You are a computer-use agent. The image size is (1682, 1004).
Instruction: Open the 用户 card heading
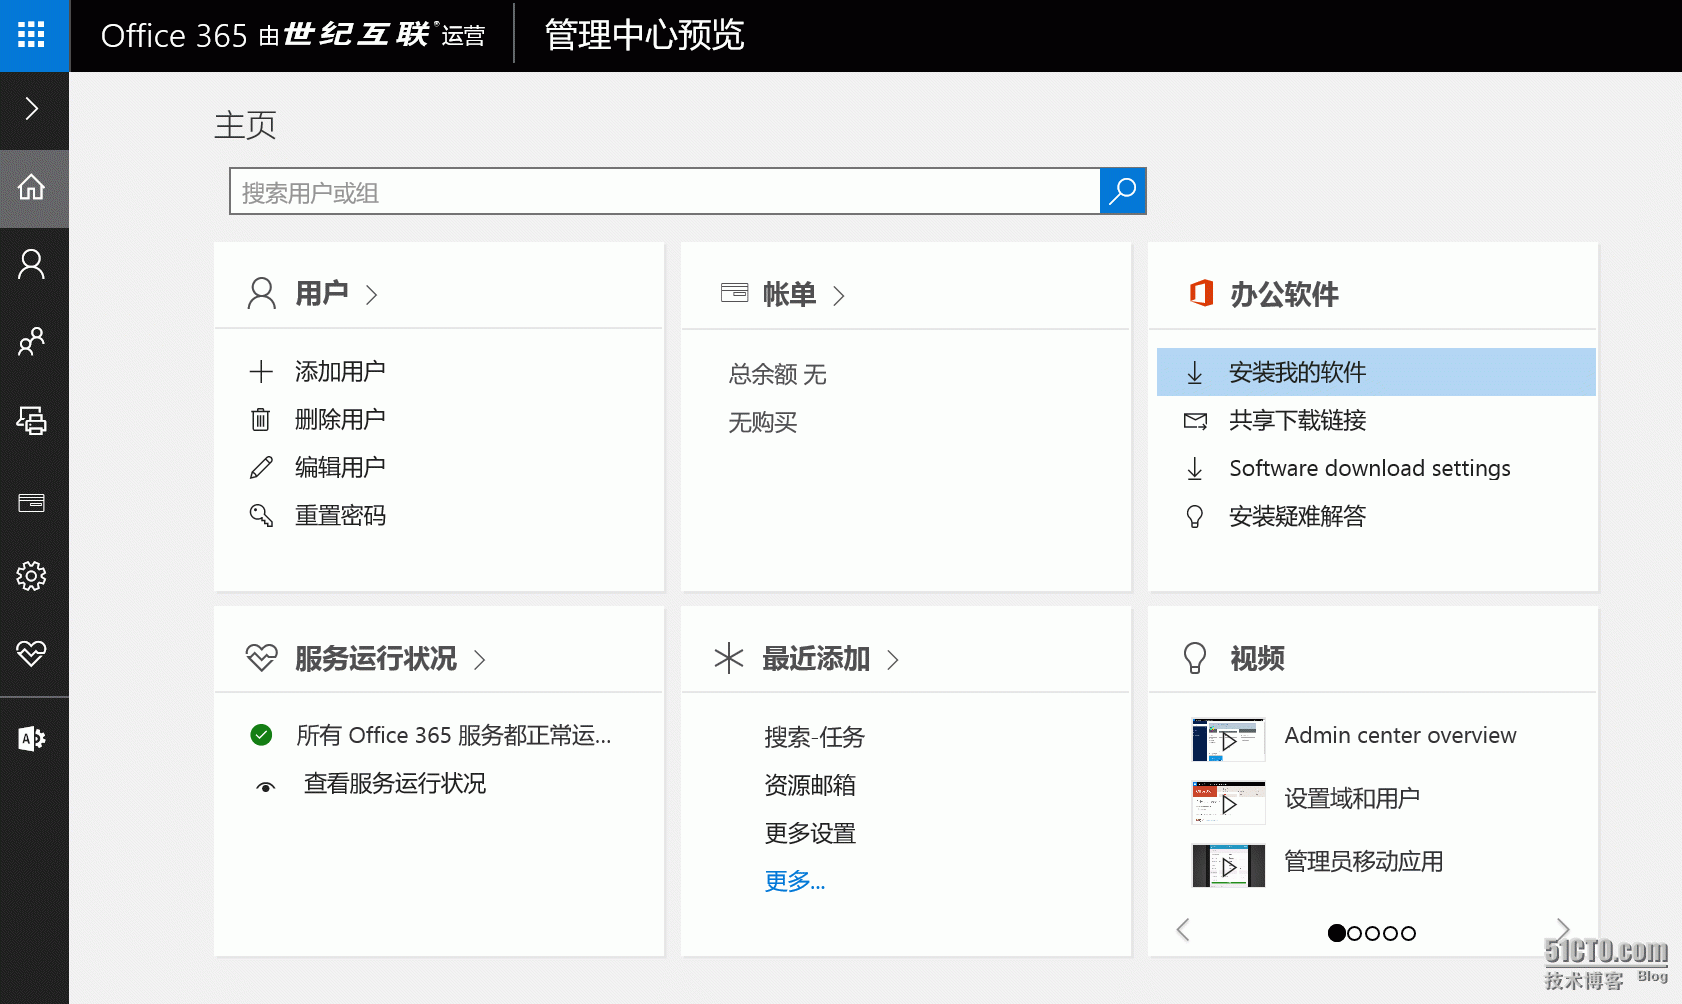(x=322, y=293)
